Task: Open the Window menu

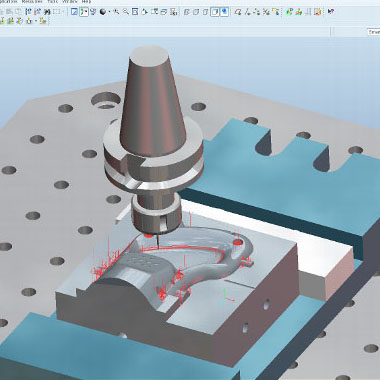Action: pyautogui.click(x=69, y=2)
